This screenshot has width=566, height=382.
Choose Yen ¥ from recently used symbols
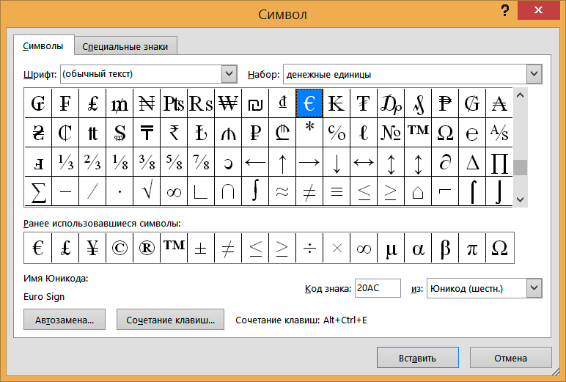[92, 248]
